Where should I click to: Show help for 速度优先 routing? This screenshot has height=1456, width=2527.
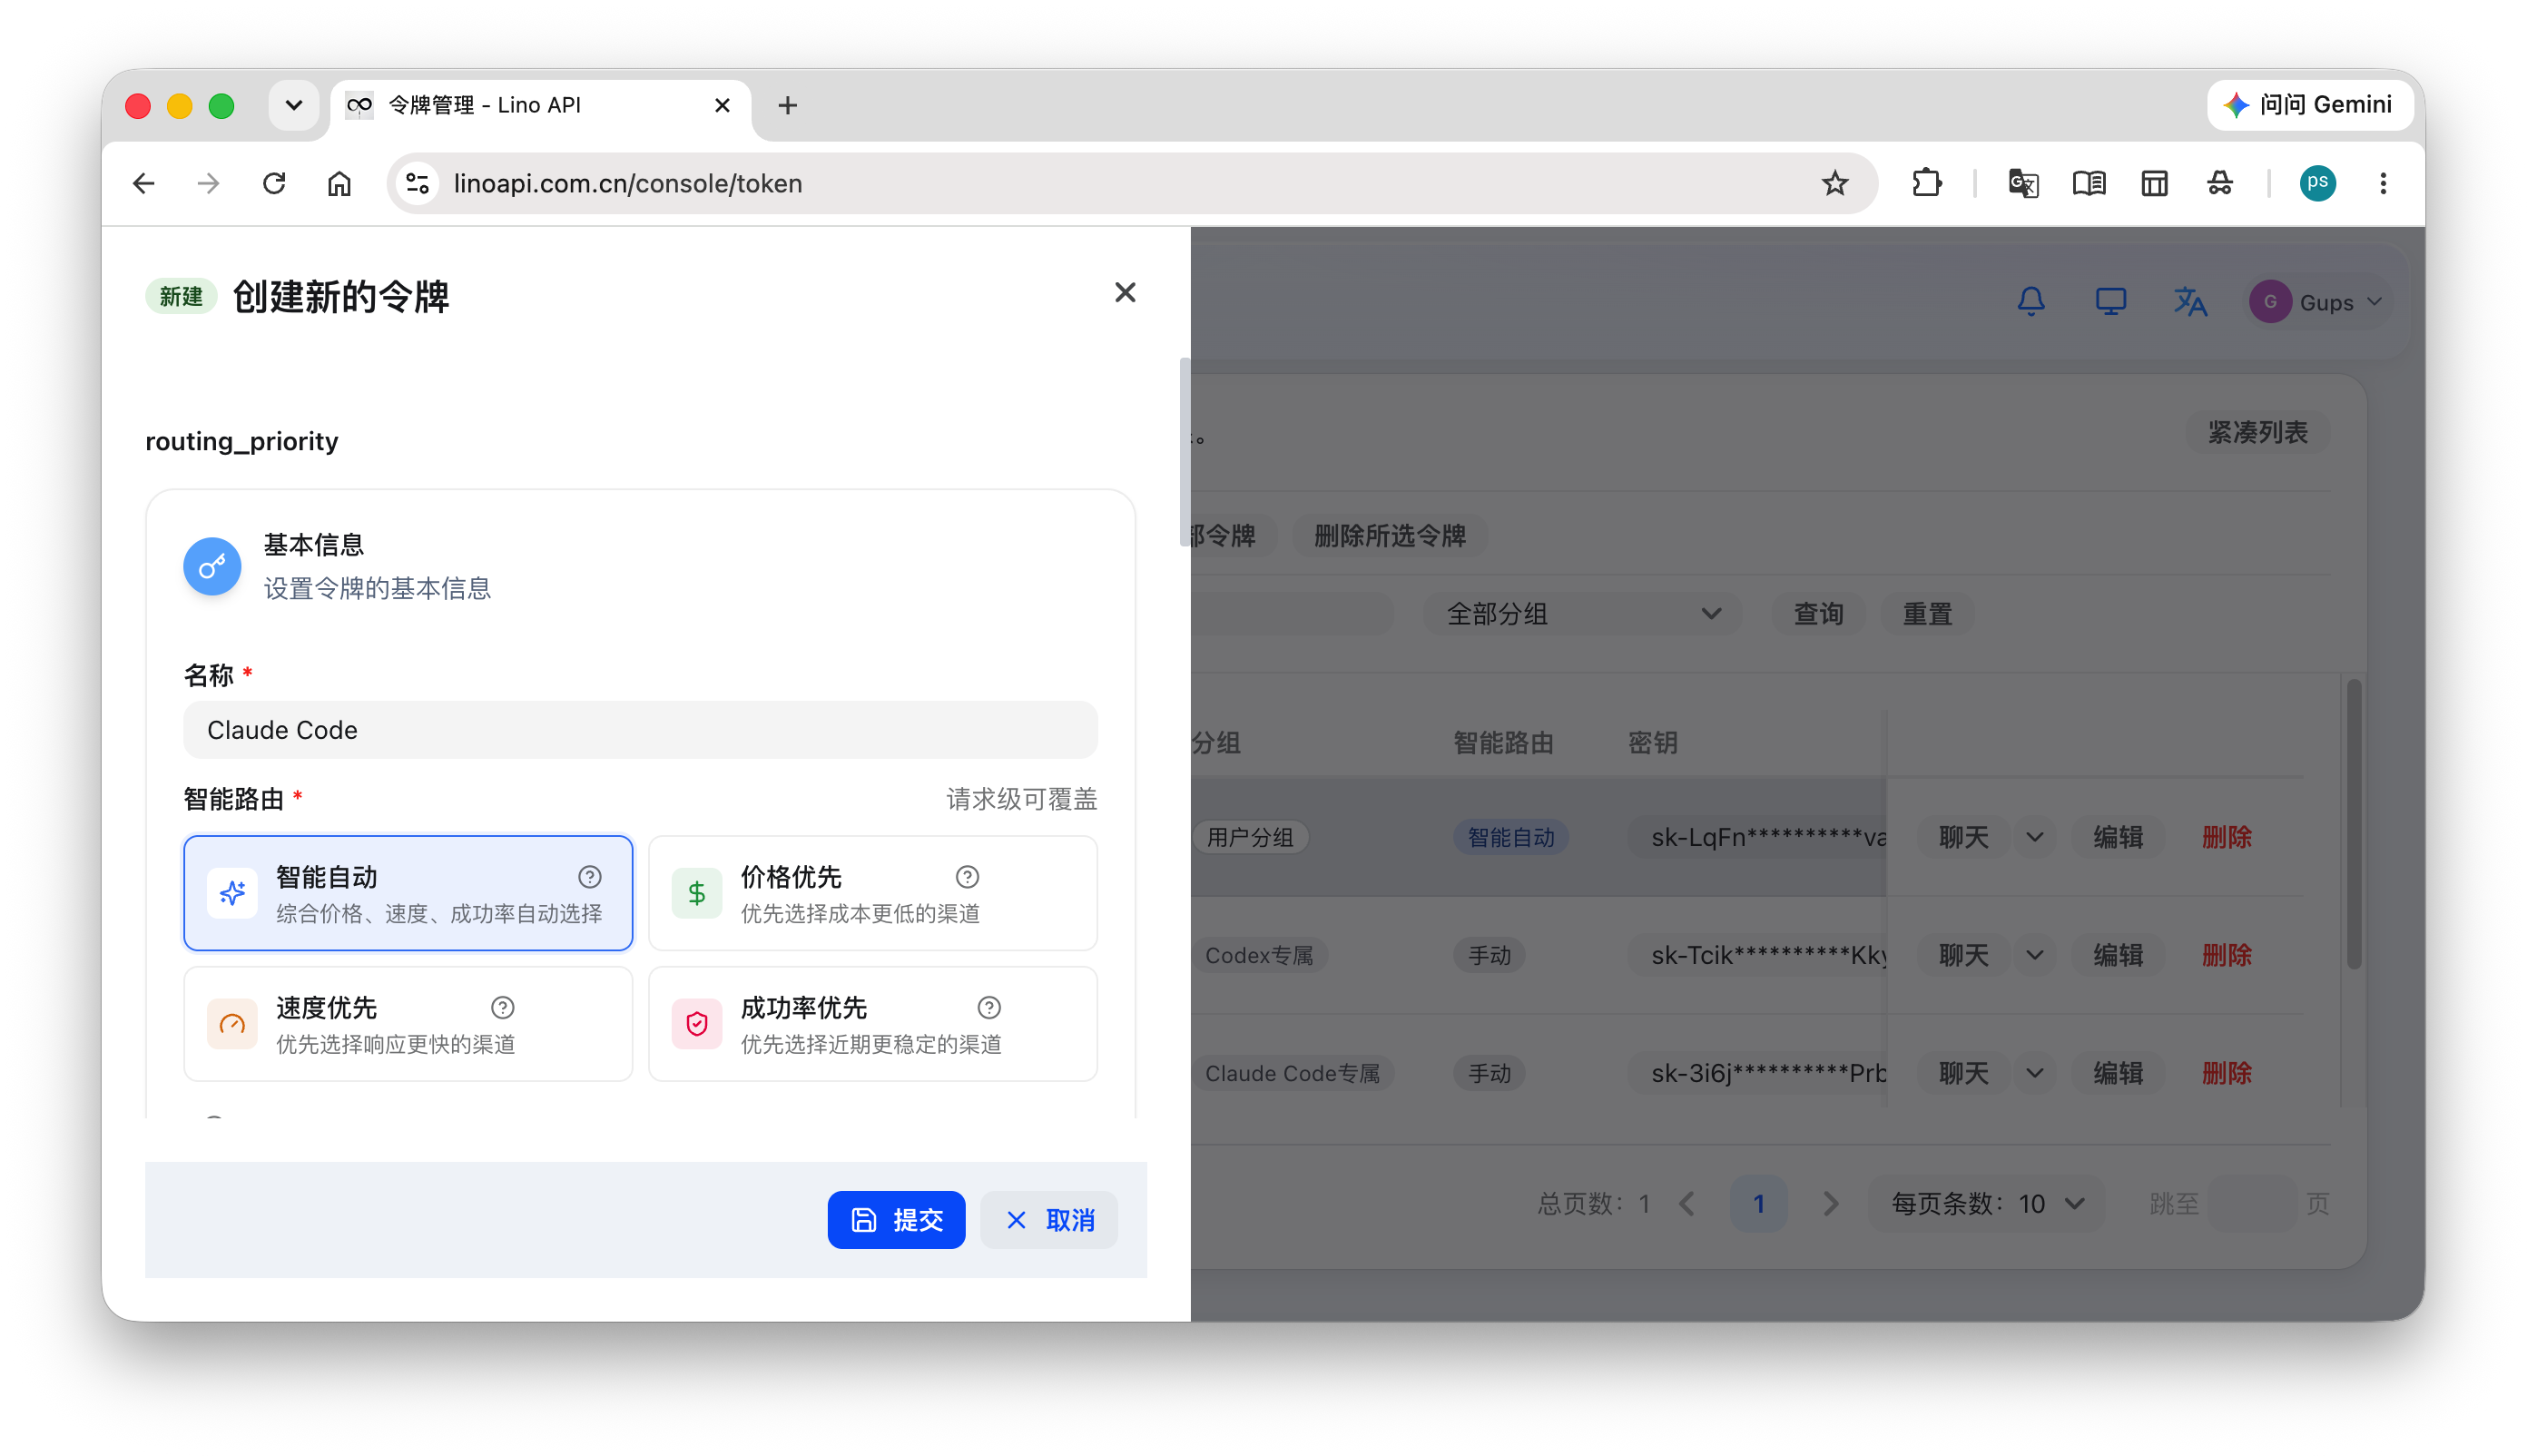(x=503, y=1007)
